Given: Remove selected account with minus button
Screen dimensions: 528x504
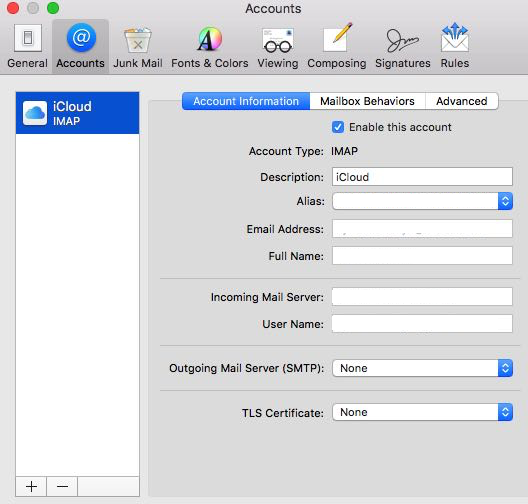Looking at the screenshot, I should [62, 486].
